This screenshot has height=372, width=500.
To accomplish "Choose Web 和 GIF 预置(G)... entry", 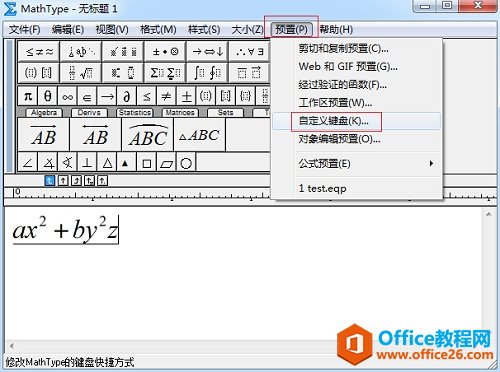I will [357, 67].
